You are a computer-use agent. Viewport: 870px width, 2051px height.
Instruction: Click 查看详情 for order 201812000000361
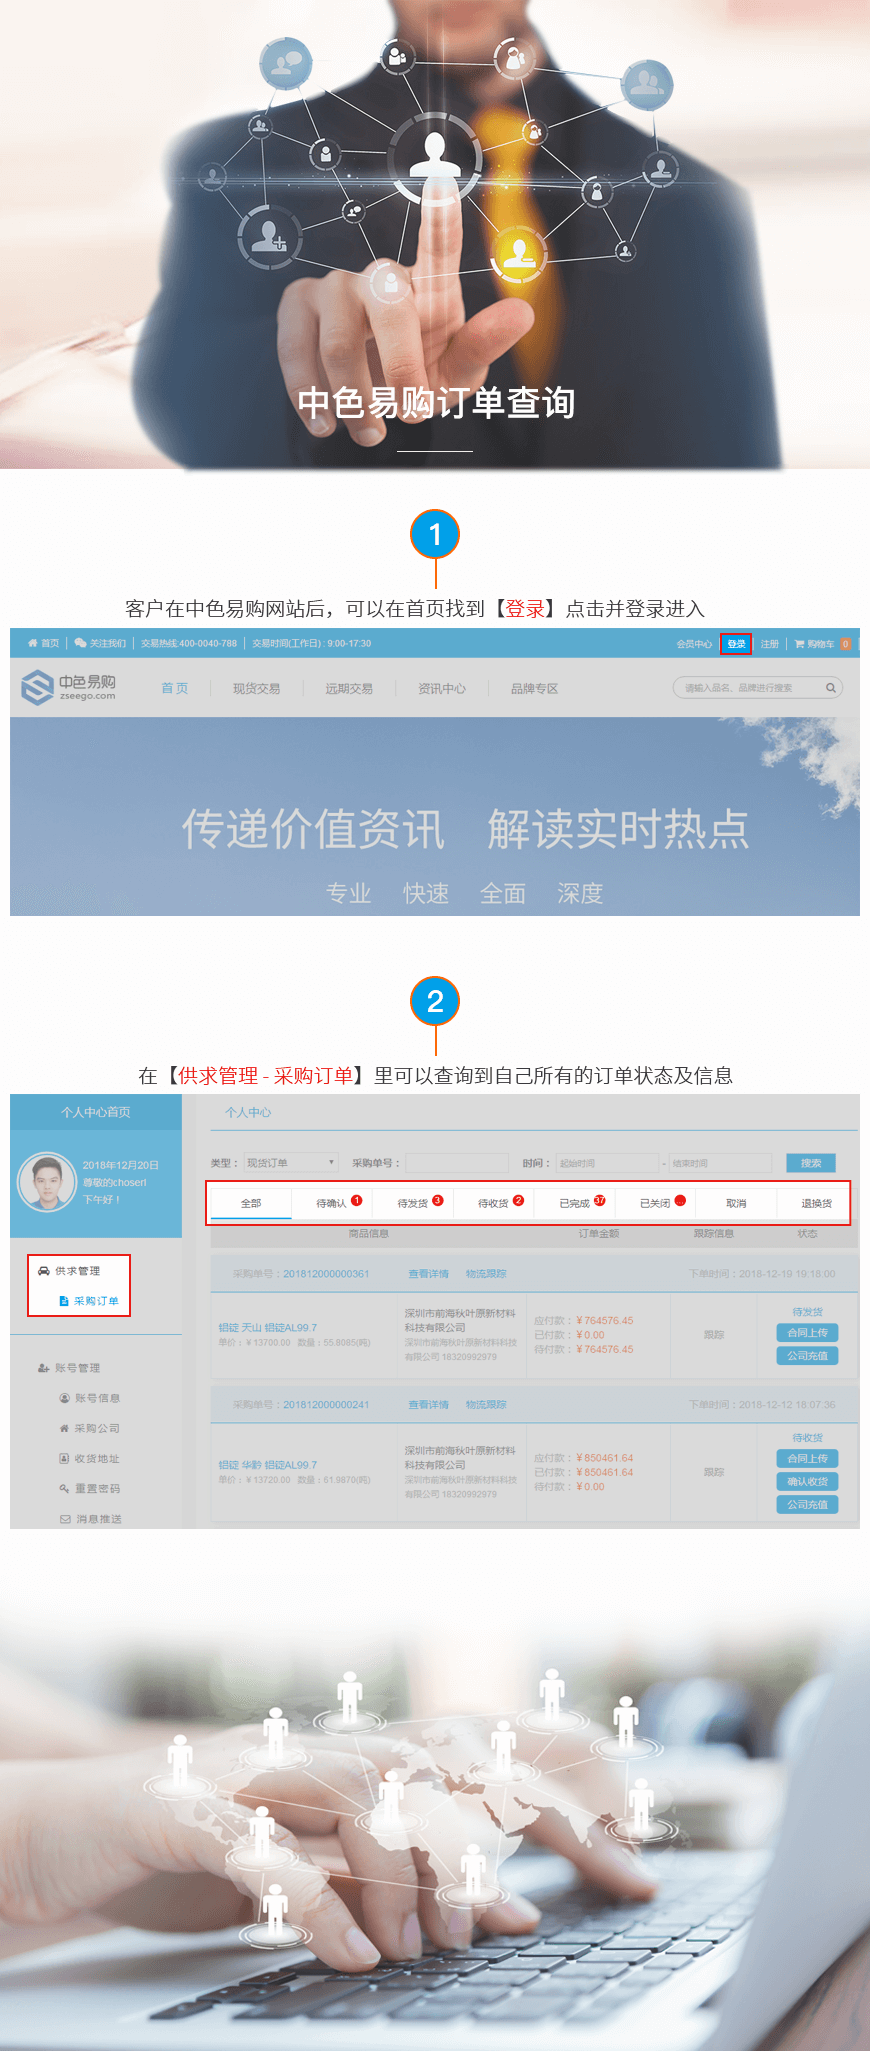point(428,1274)
